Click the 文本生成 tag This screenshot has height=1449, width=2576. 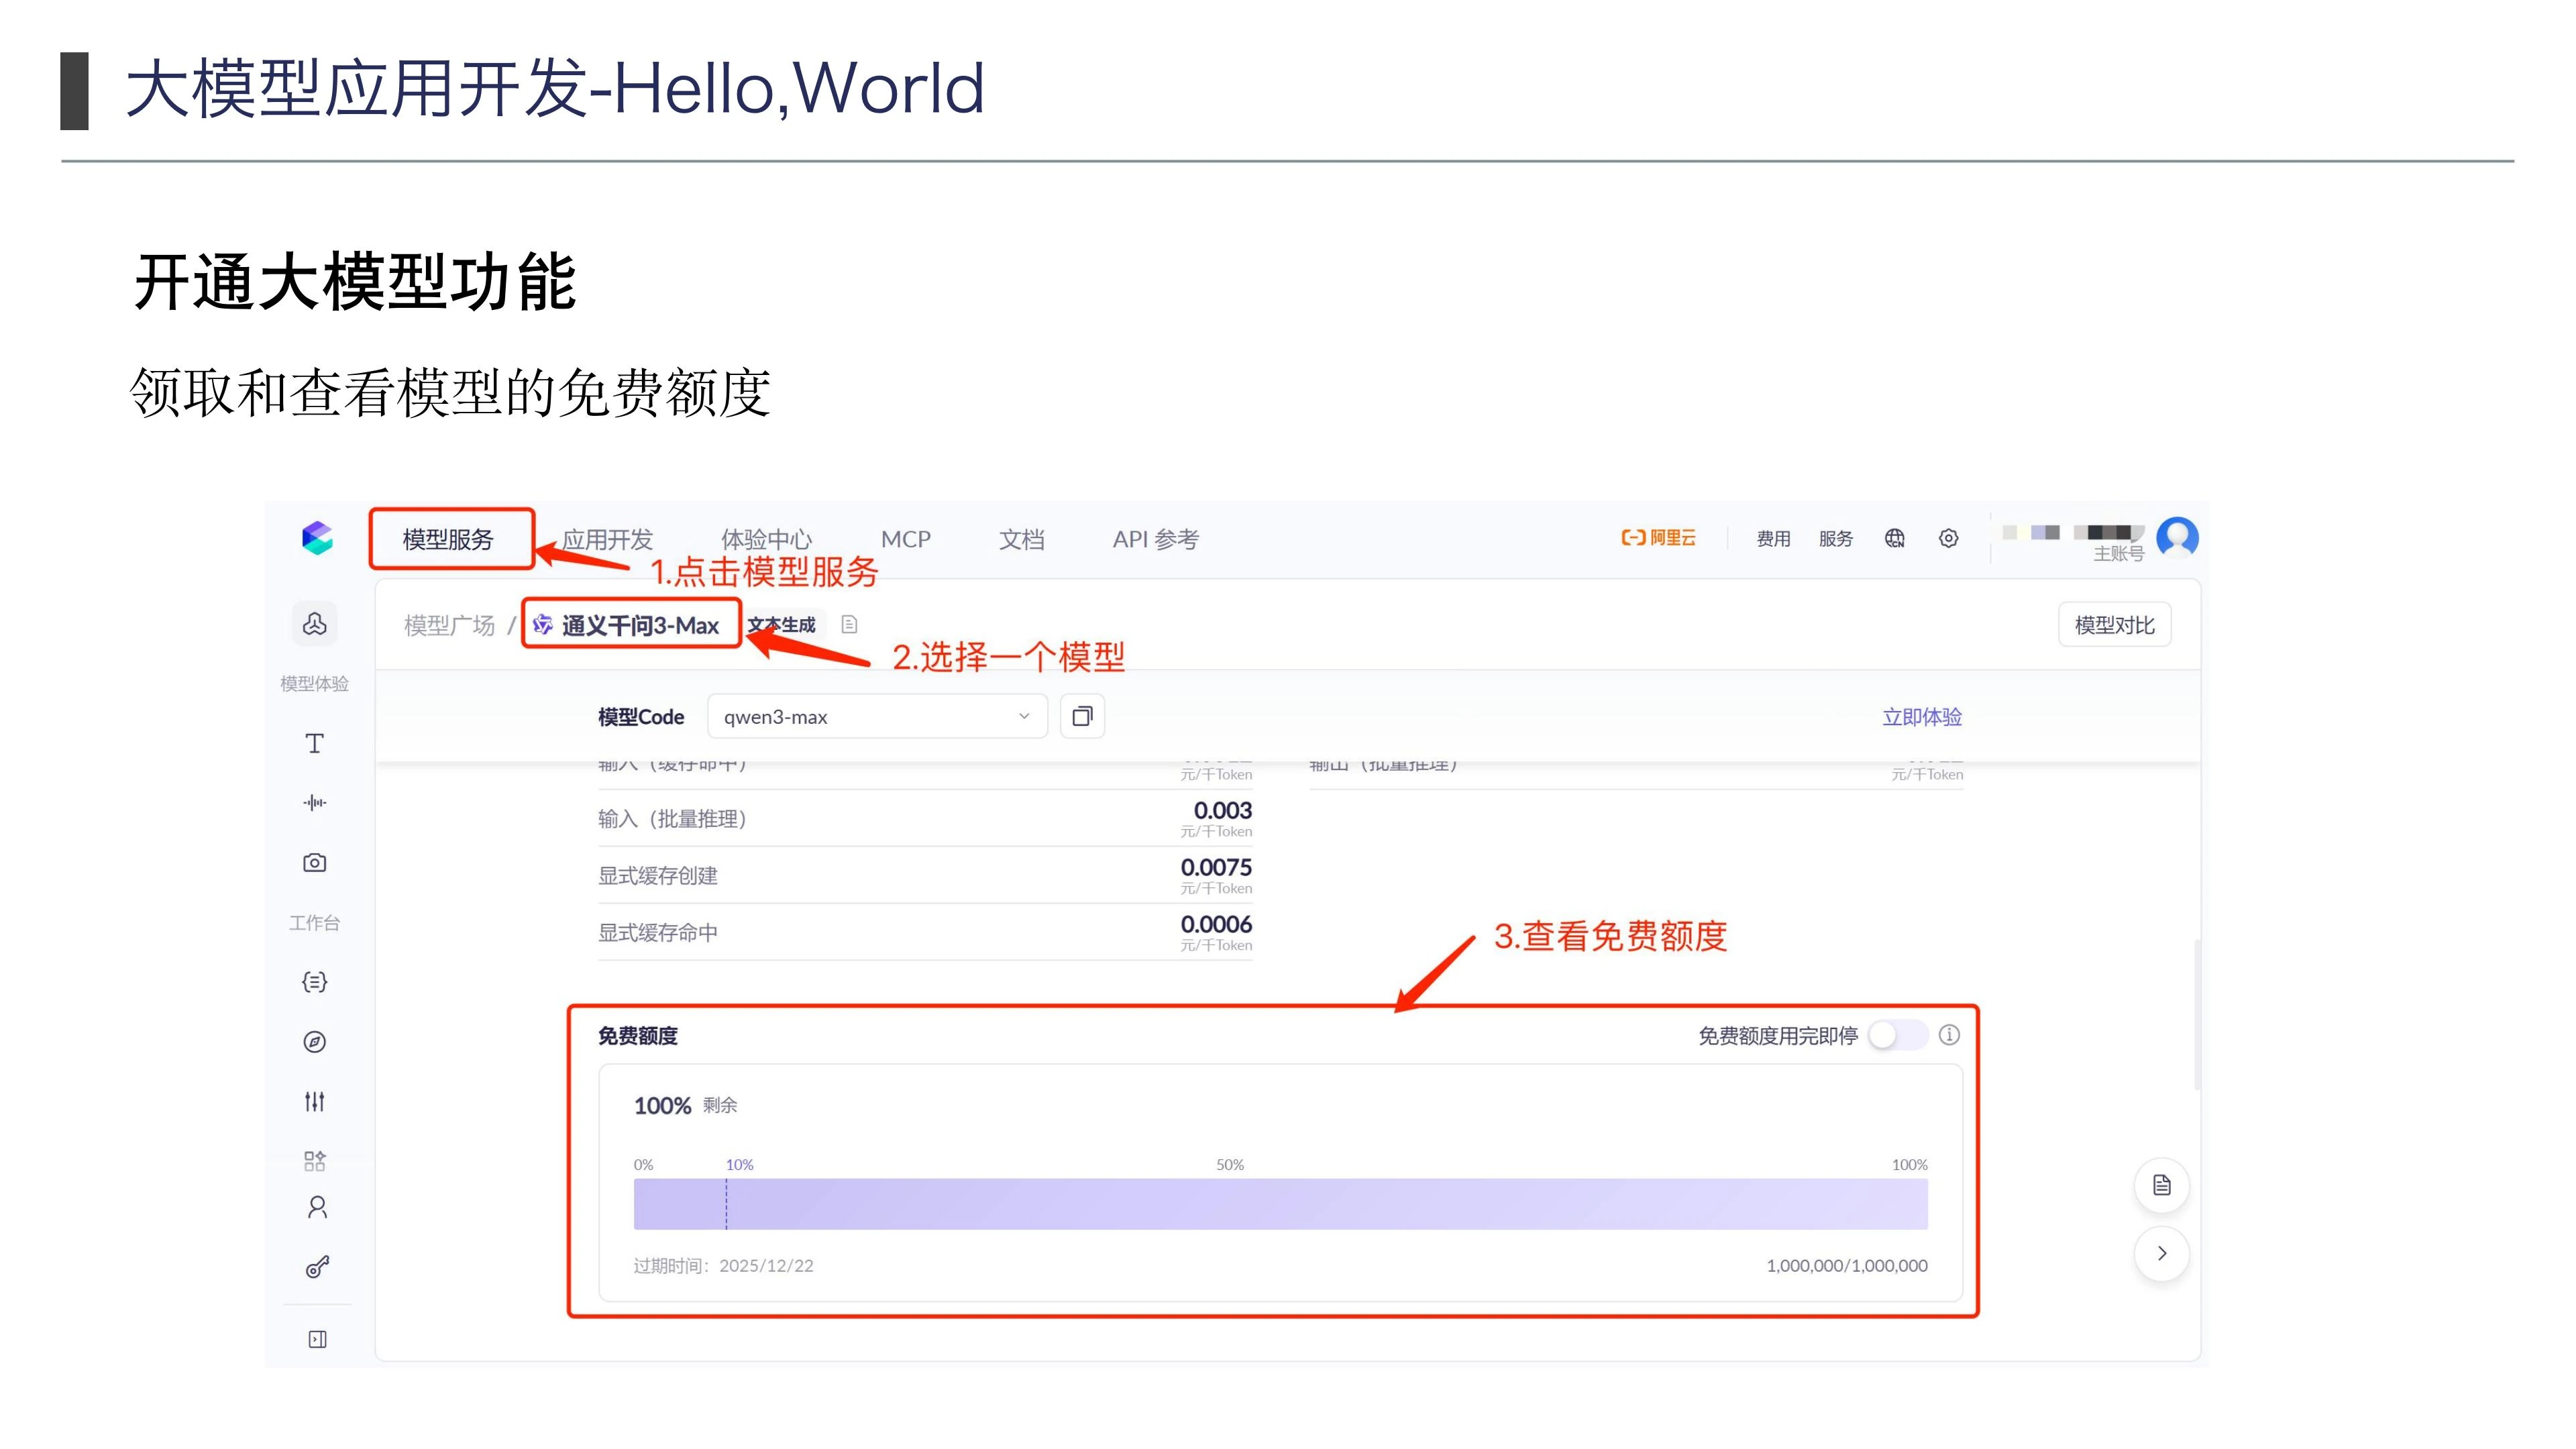point(783,625)
